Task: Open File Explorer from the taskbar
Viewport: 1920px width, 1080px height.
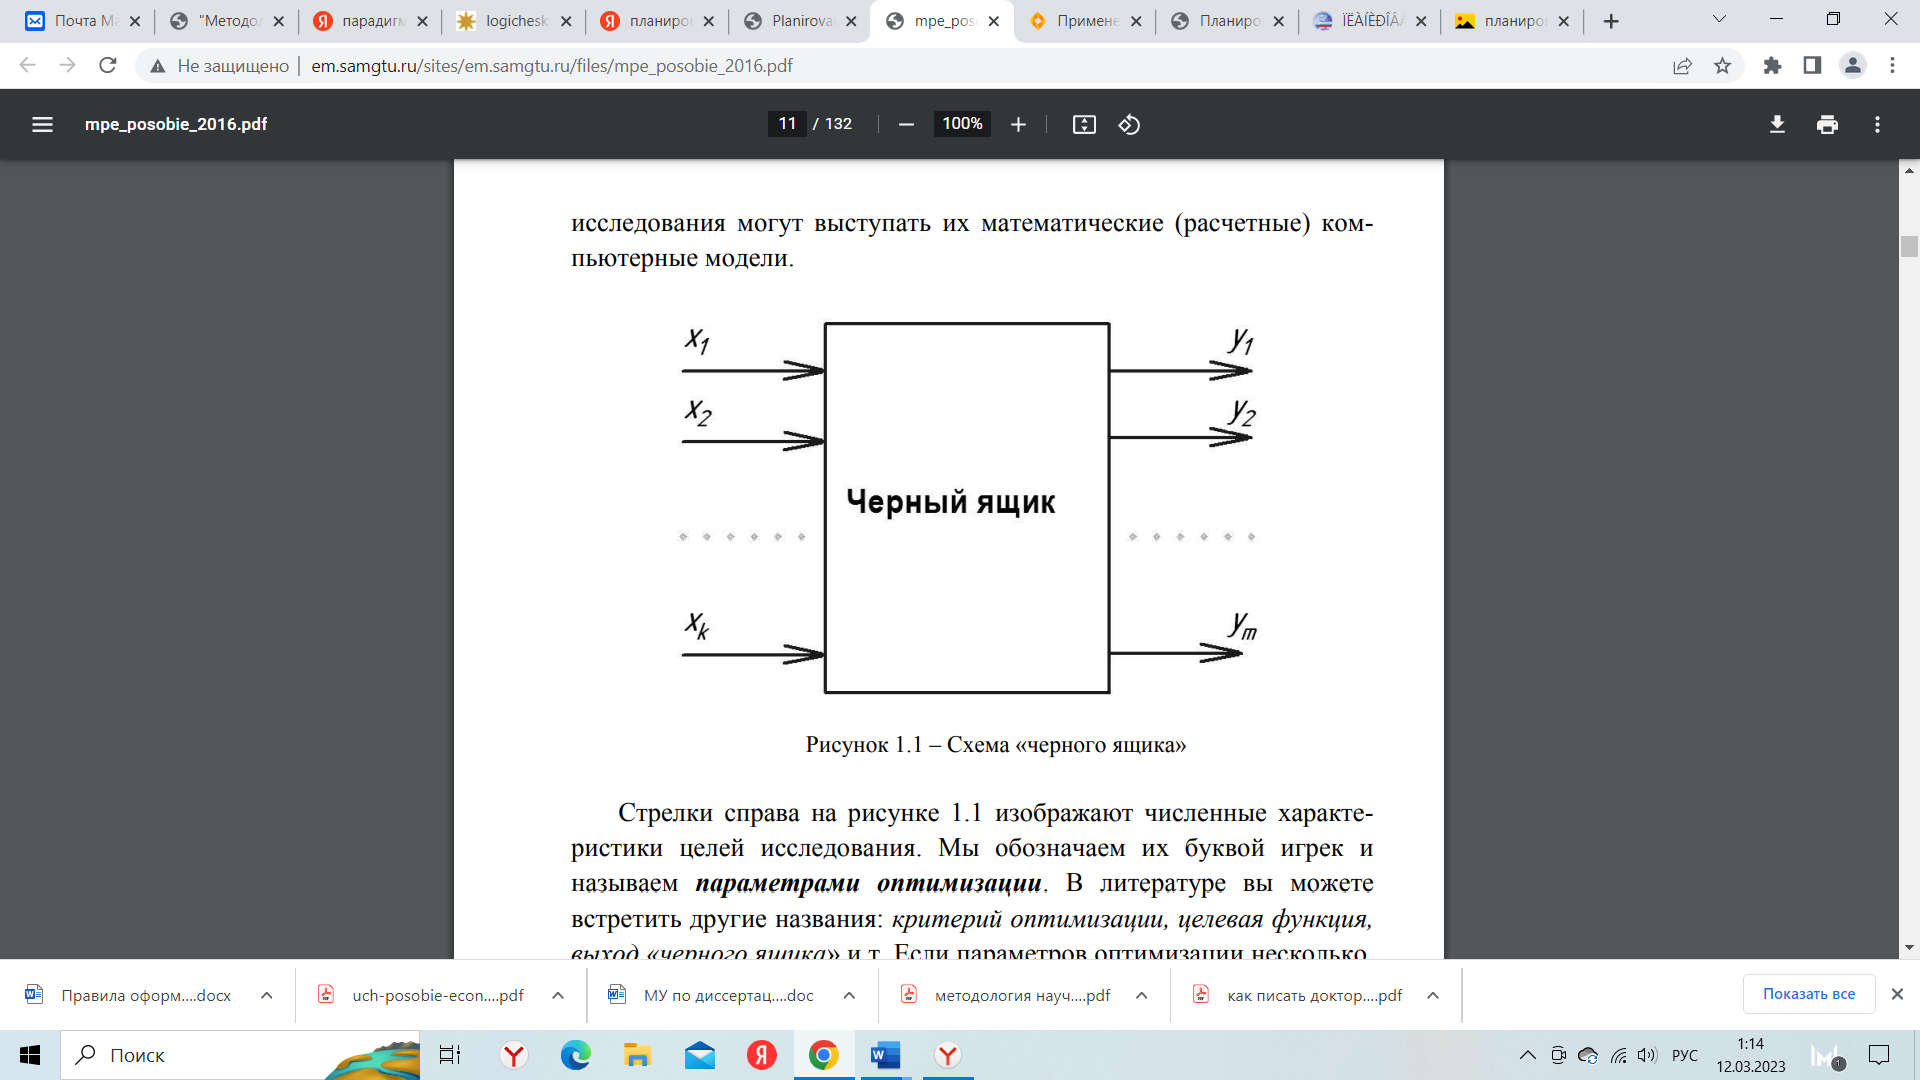Action: (637, 1055)
